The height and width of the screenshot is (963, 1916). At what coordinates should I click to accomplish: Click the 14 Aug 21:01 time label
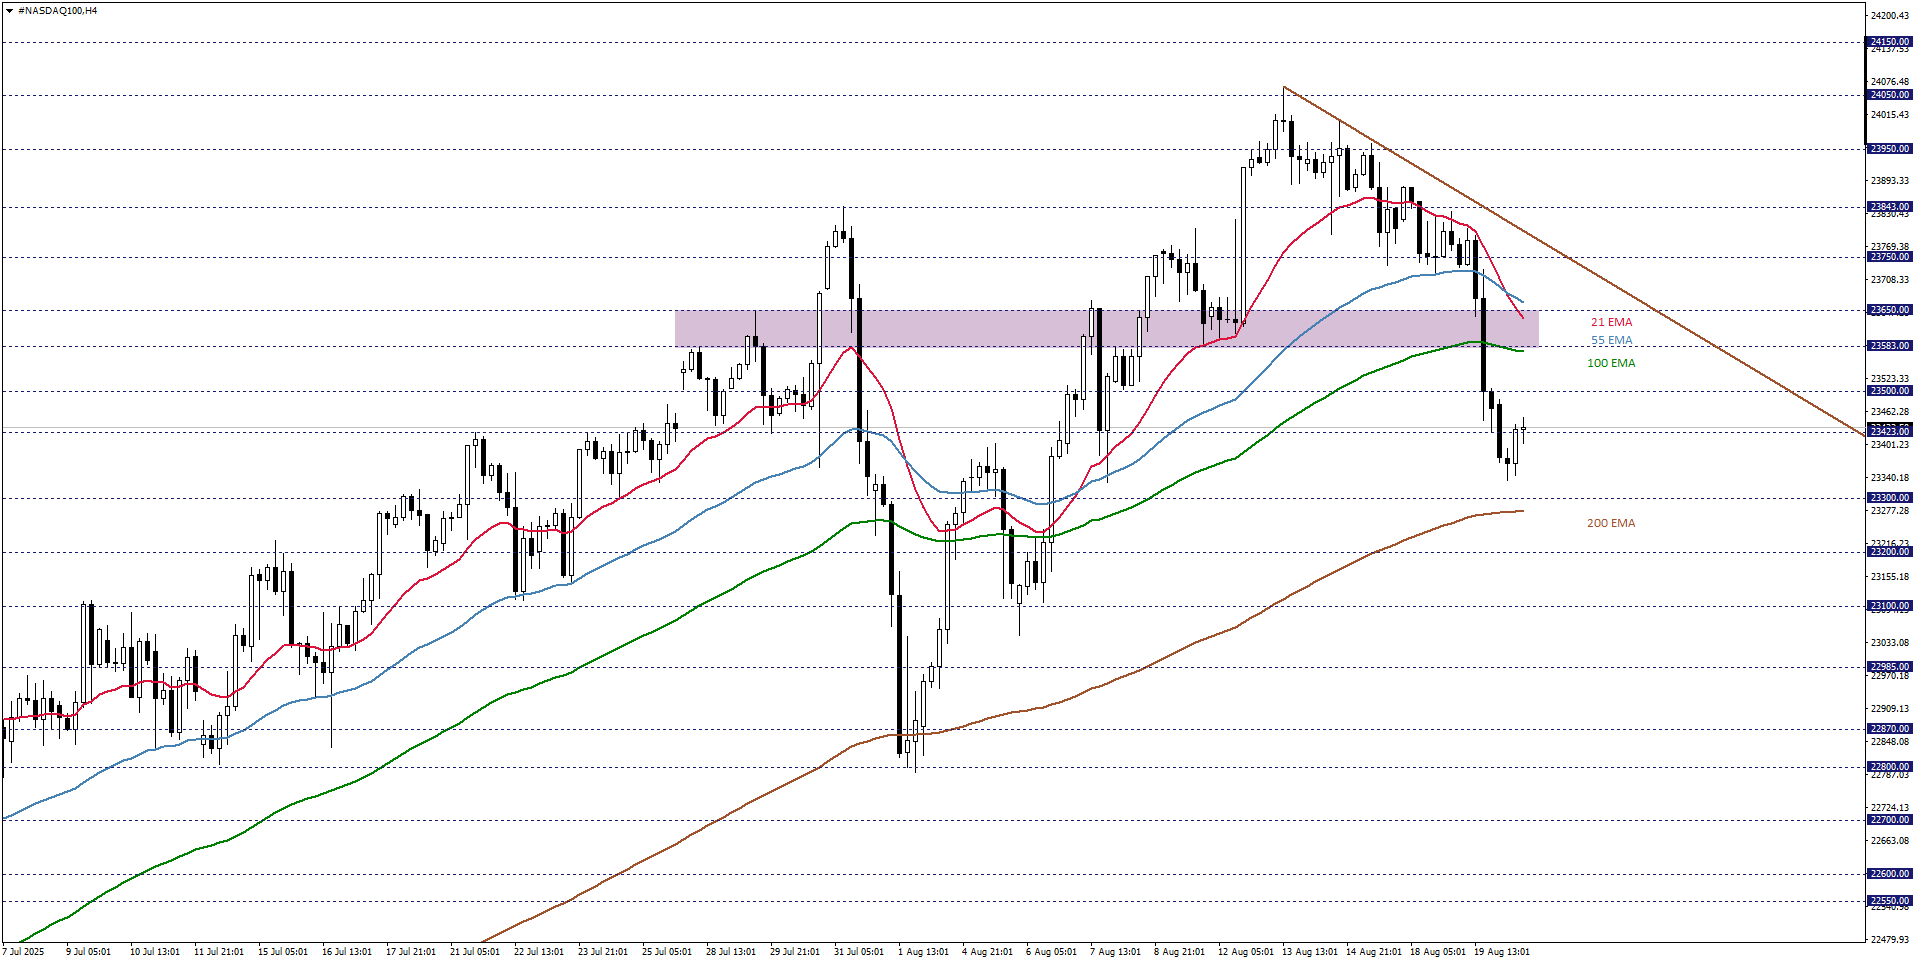click(x=1373, y=952)
